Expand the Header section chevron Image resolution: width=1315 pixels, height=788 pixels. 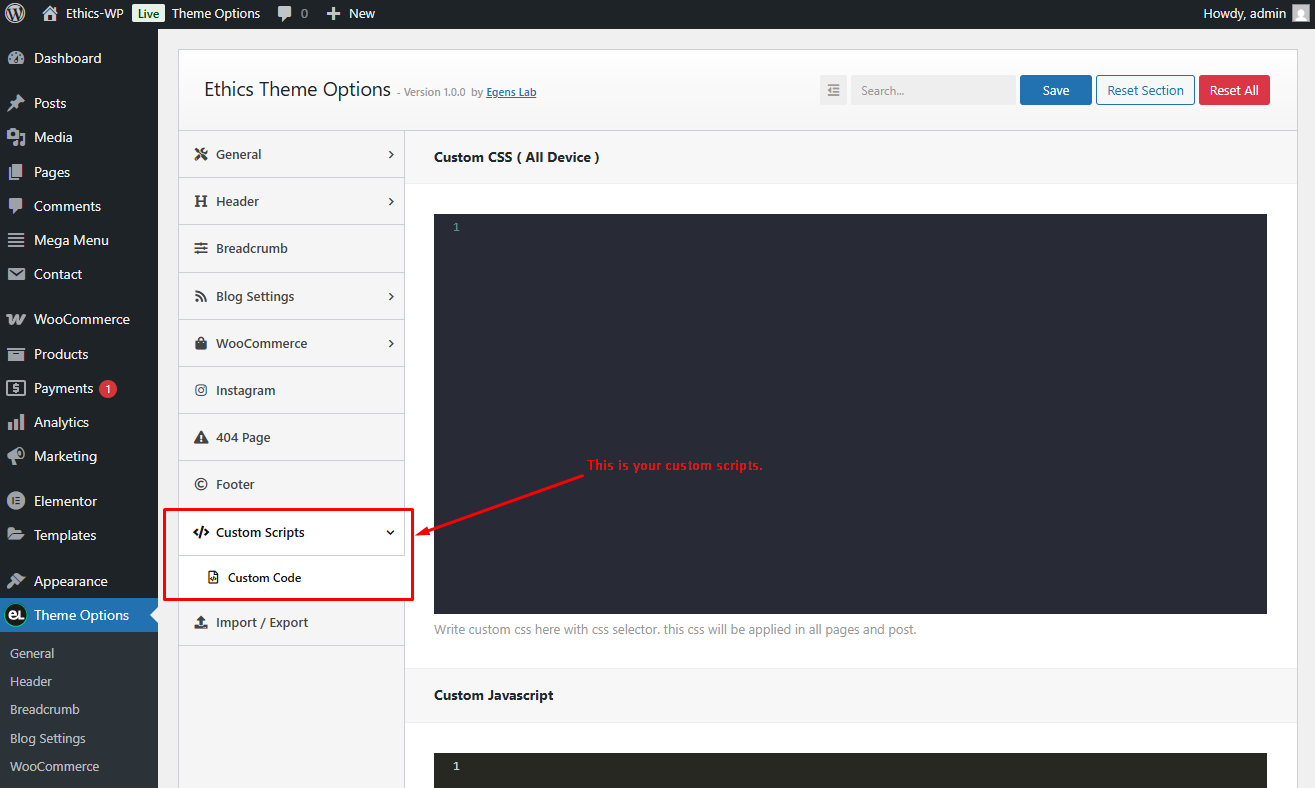coord(391,201)
